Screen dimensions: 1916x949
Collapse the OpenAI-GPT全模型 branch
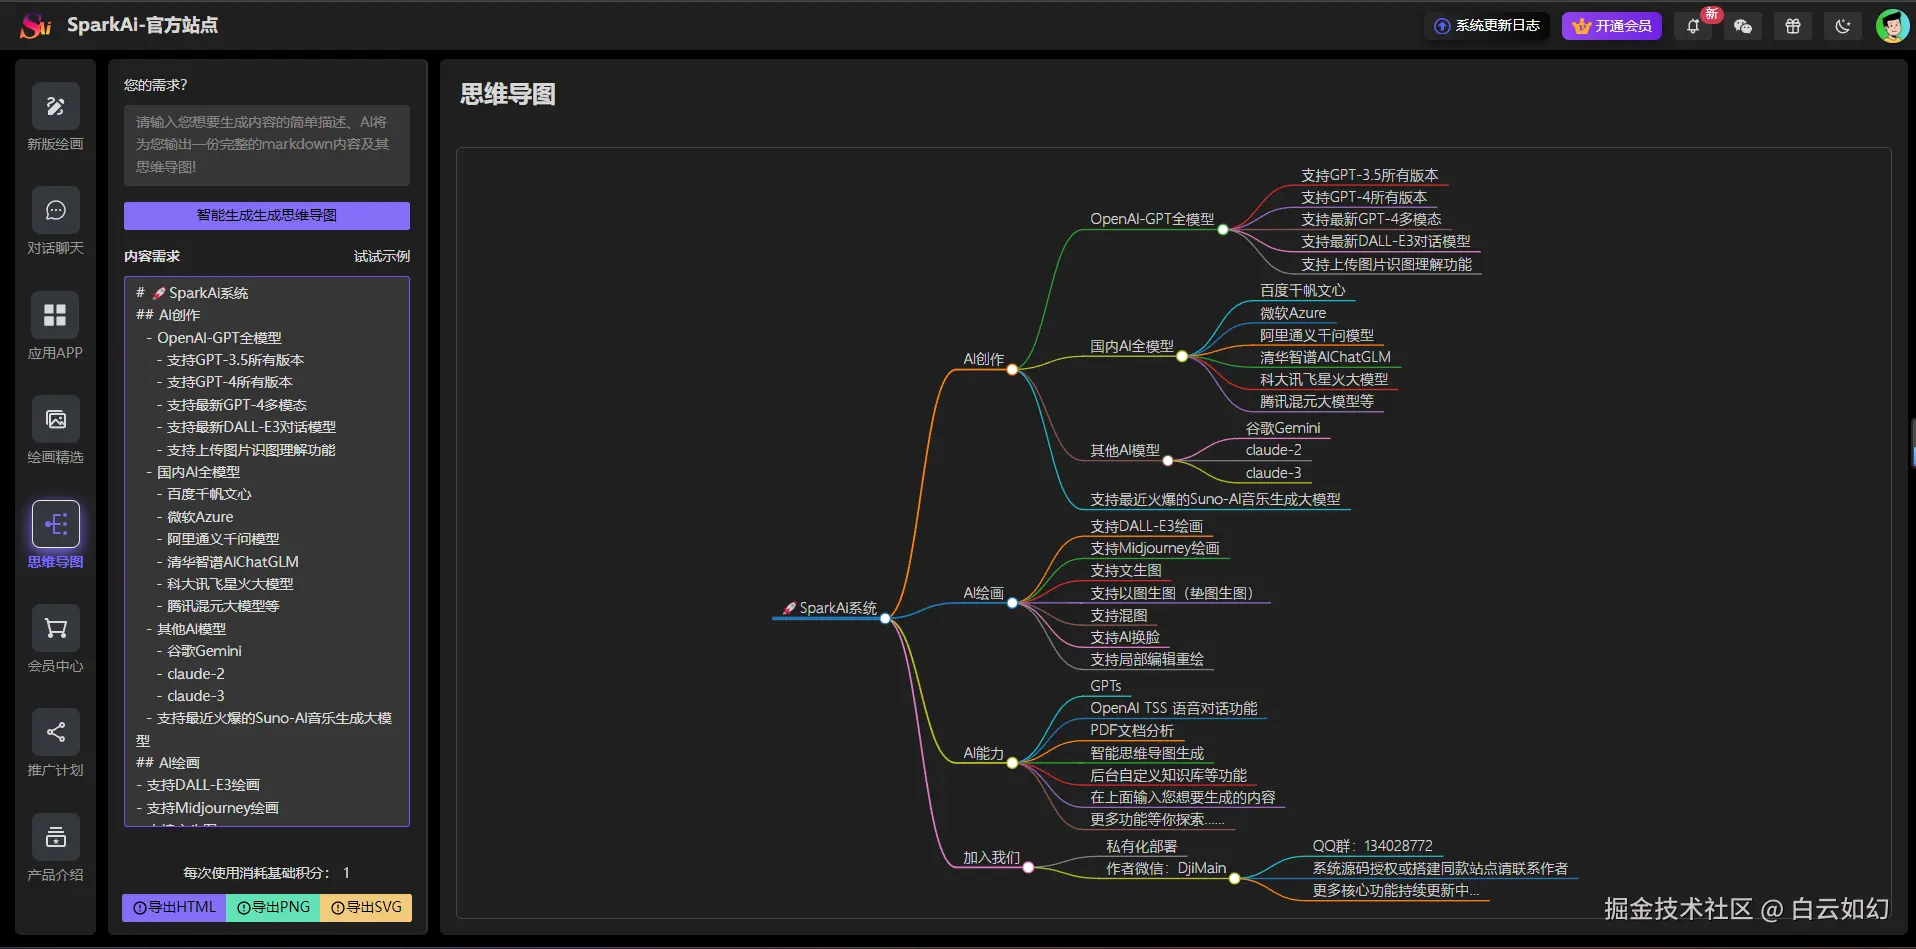(1224, 229)
